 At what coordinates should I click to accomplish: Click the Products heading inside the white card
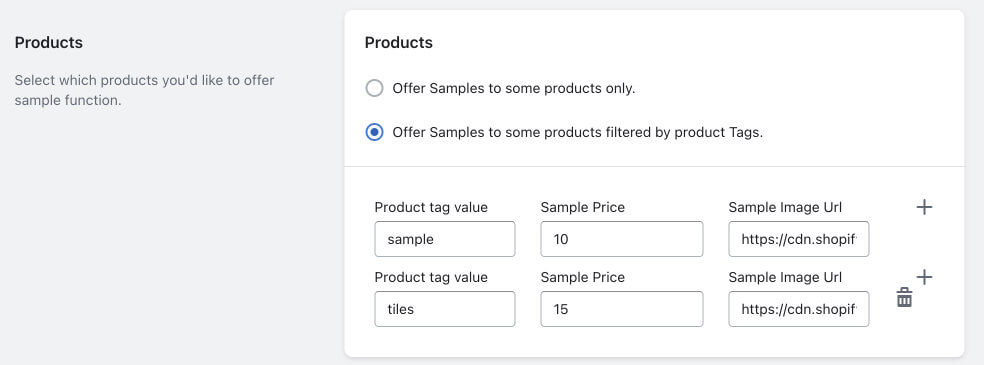tap(398, 43)
